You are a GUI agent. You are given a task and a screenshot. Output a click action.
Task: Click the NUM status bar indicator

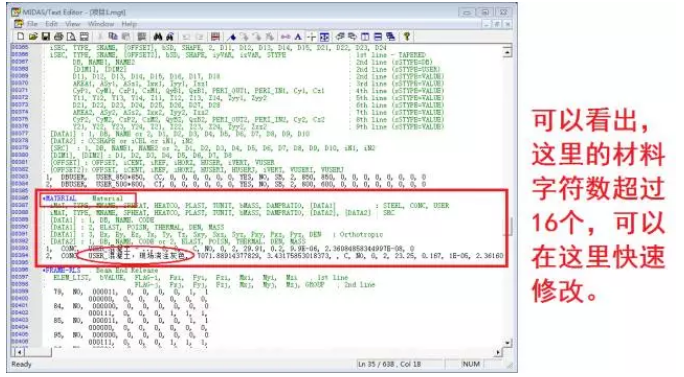471,364
